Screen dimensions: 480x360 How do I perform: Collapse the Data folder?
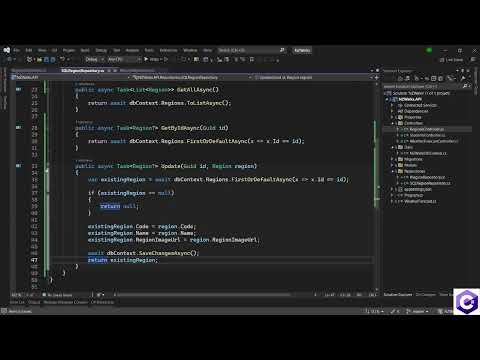pyautogui.click(x=392, y=147)
